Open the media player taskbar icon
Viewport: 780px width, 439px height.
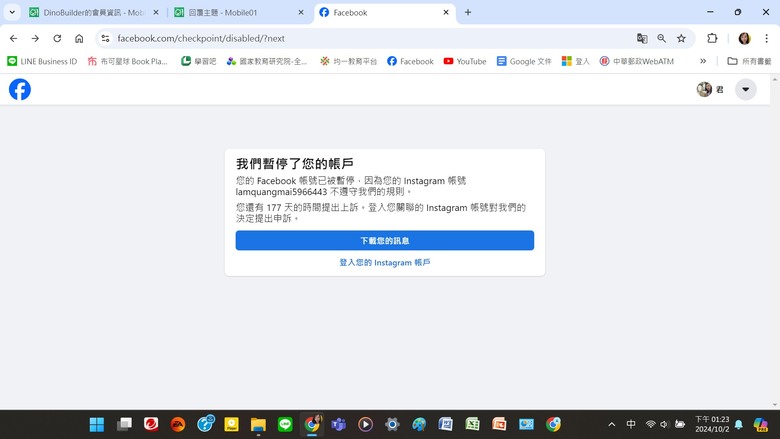pos(366,424)
